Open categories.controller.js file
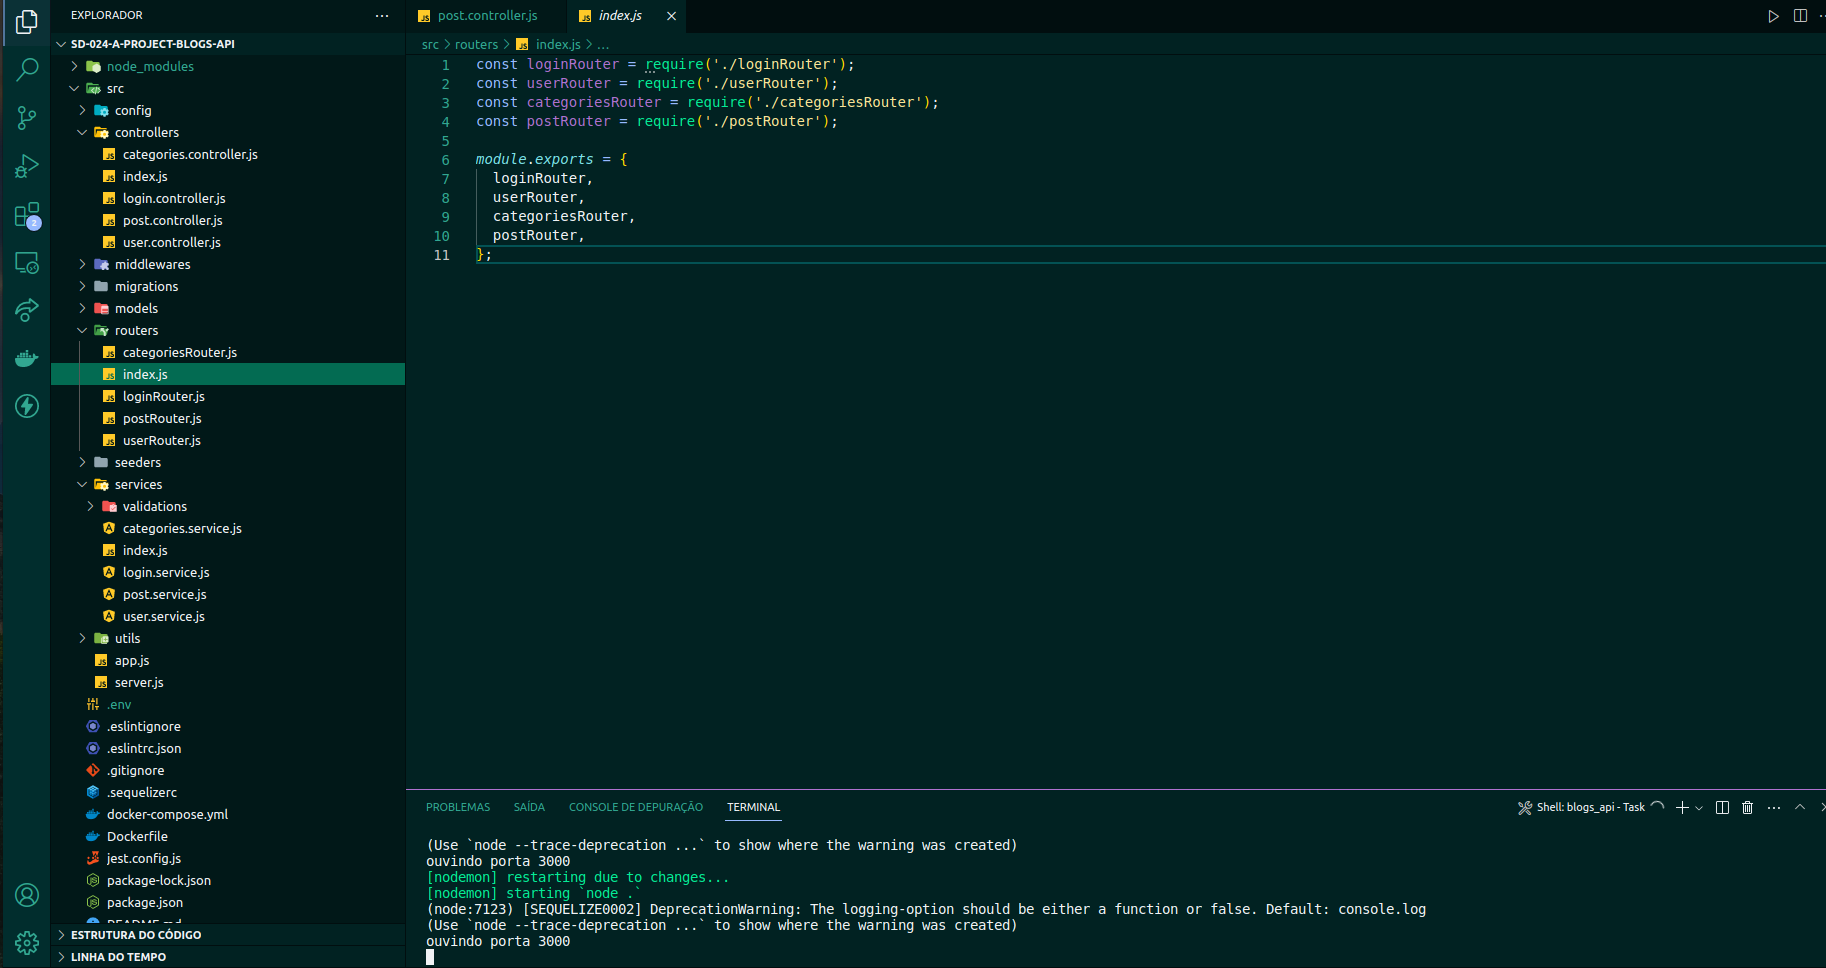The height and width of the screenshot is (968, 1826). click(228, 154)
